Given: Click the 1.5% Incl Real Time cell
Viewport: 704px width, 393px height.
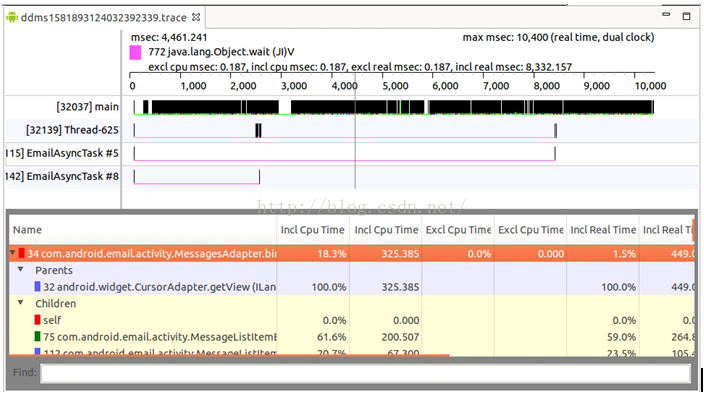Looking at the screenshot, I should click(x=624, y=254).
